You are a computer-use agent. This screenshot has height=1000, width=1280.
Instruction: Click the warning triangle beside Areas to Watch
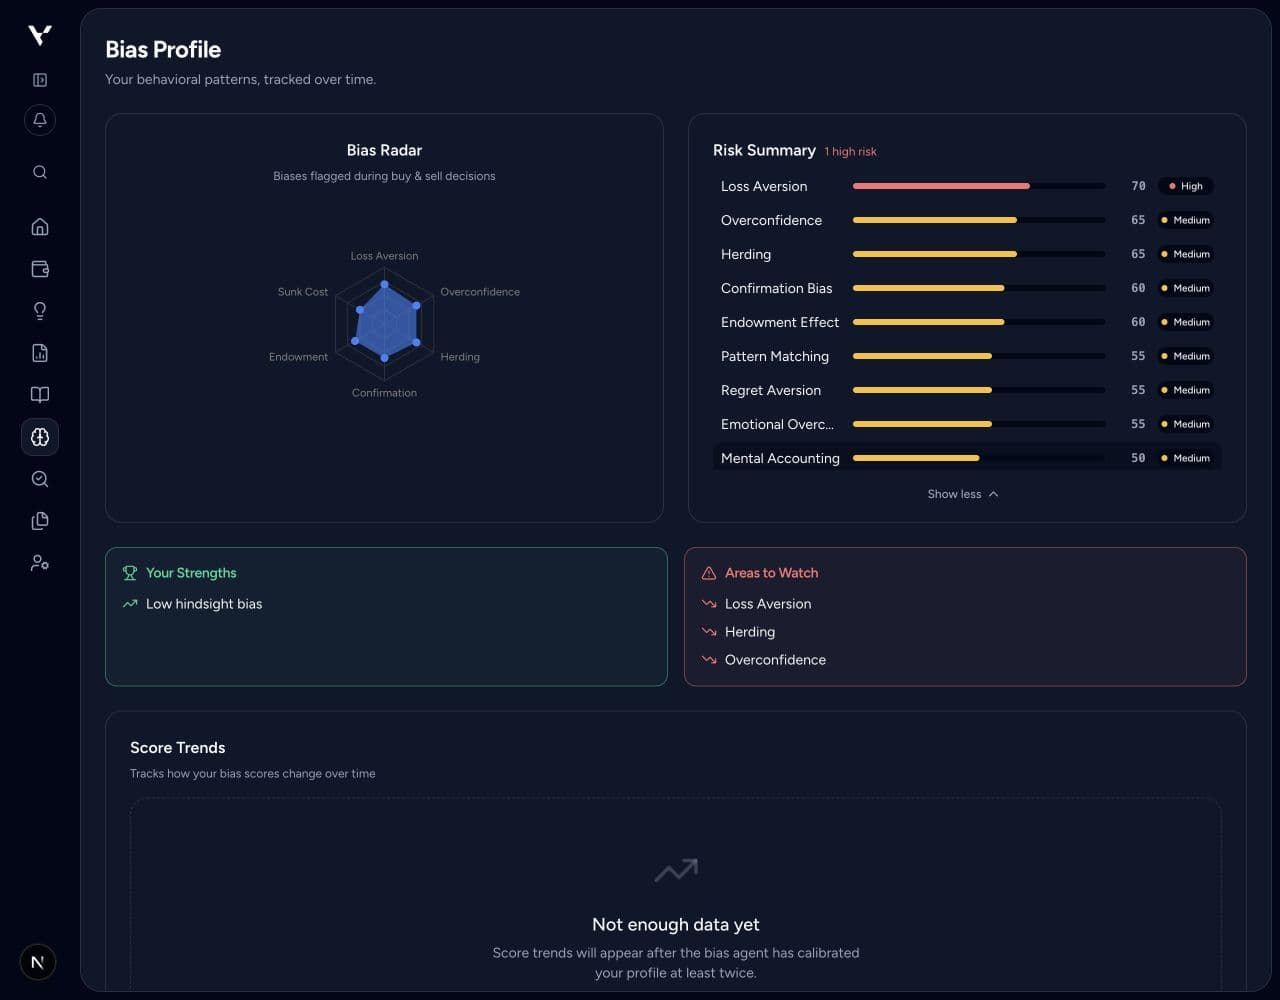click(709, 573)
